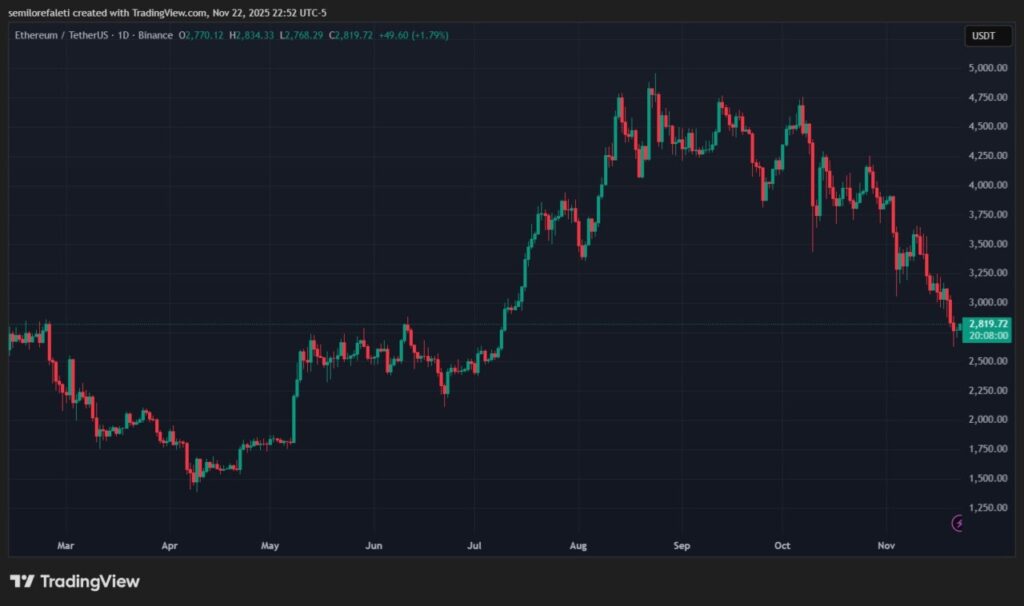Viewport: 1024px width, 606px height.
Task: Click the Sep label on time axis
Action: click(682, 546)
